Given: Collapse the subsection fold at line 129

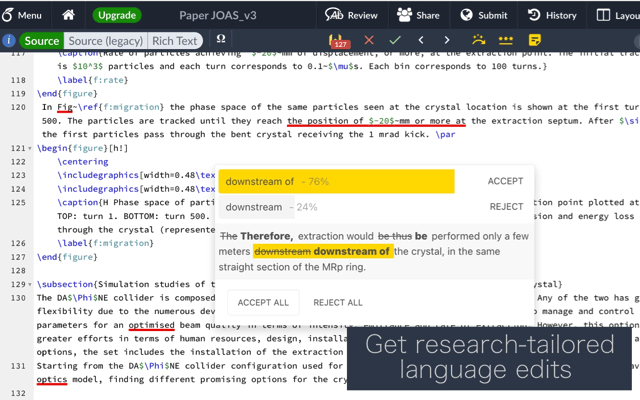Looking at the screenshot, I should 31,283.
